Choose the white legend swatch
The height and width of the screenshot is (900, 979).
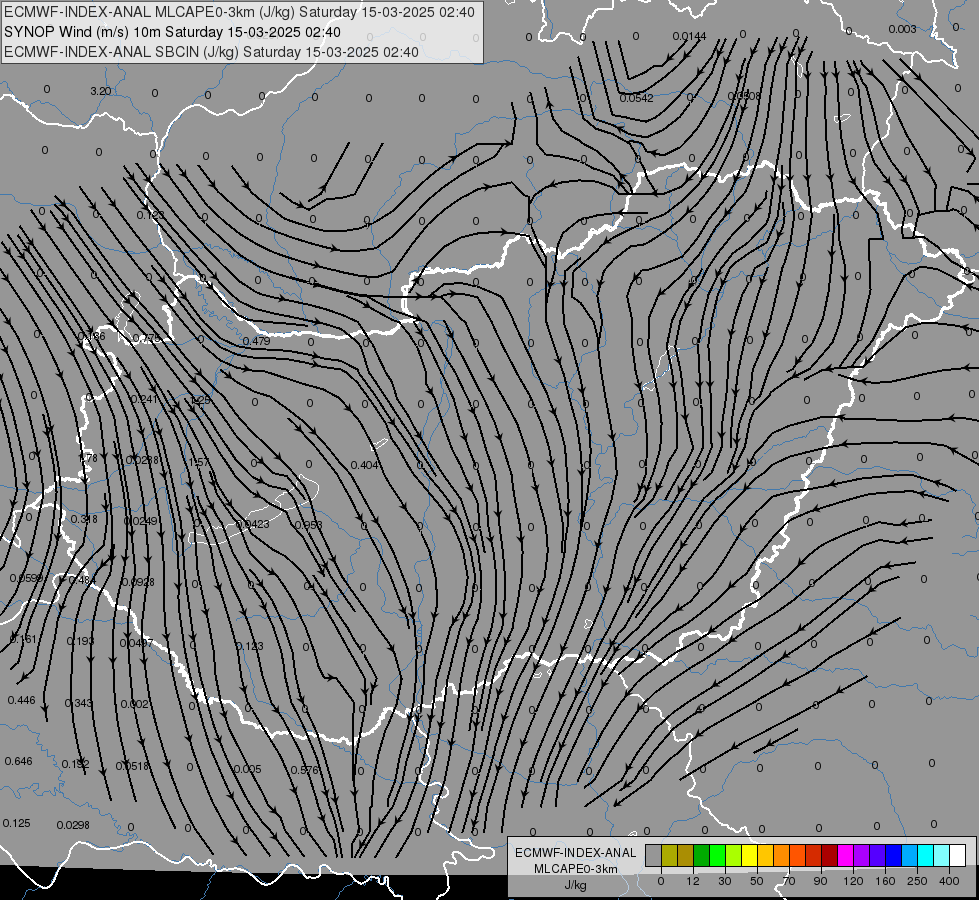958,855
